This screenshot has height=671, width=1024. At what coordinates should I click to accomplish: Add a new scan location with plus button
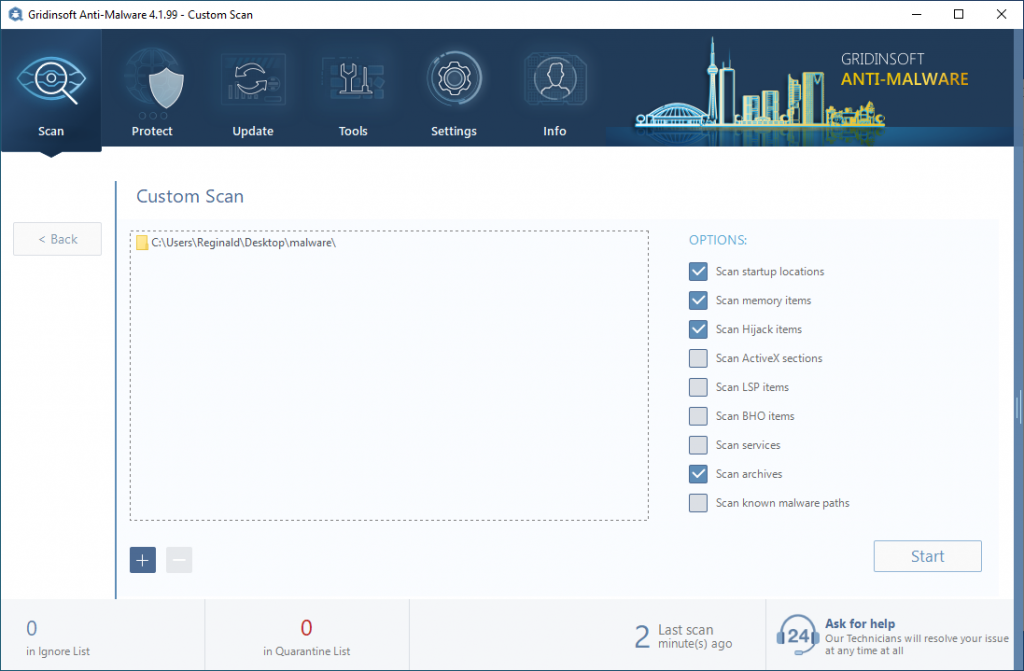142,560
